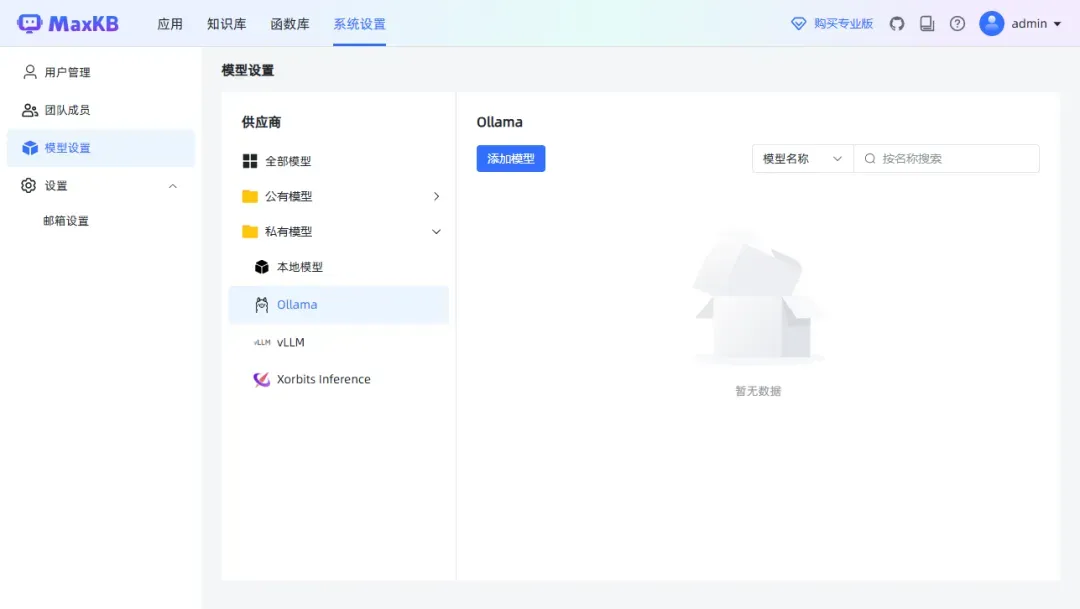Click the 设置 gear icon

28,185
